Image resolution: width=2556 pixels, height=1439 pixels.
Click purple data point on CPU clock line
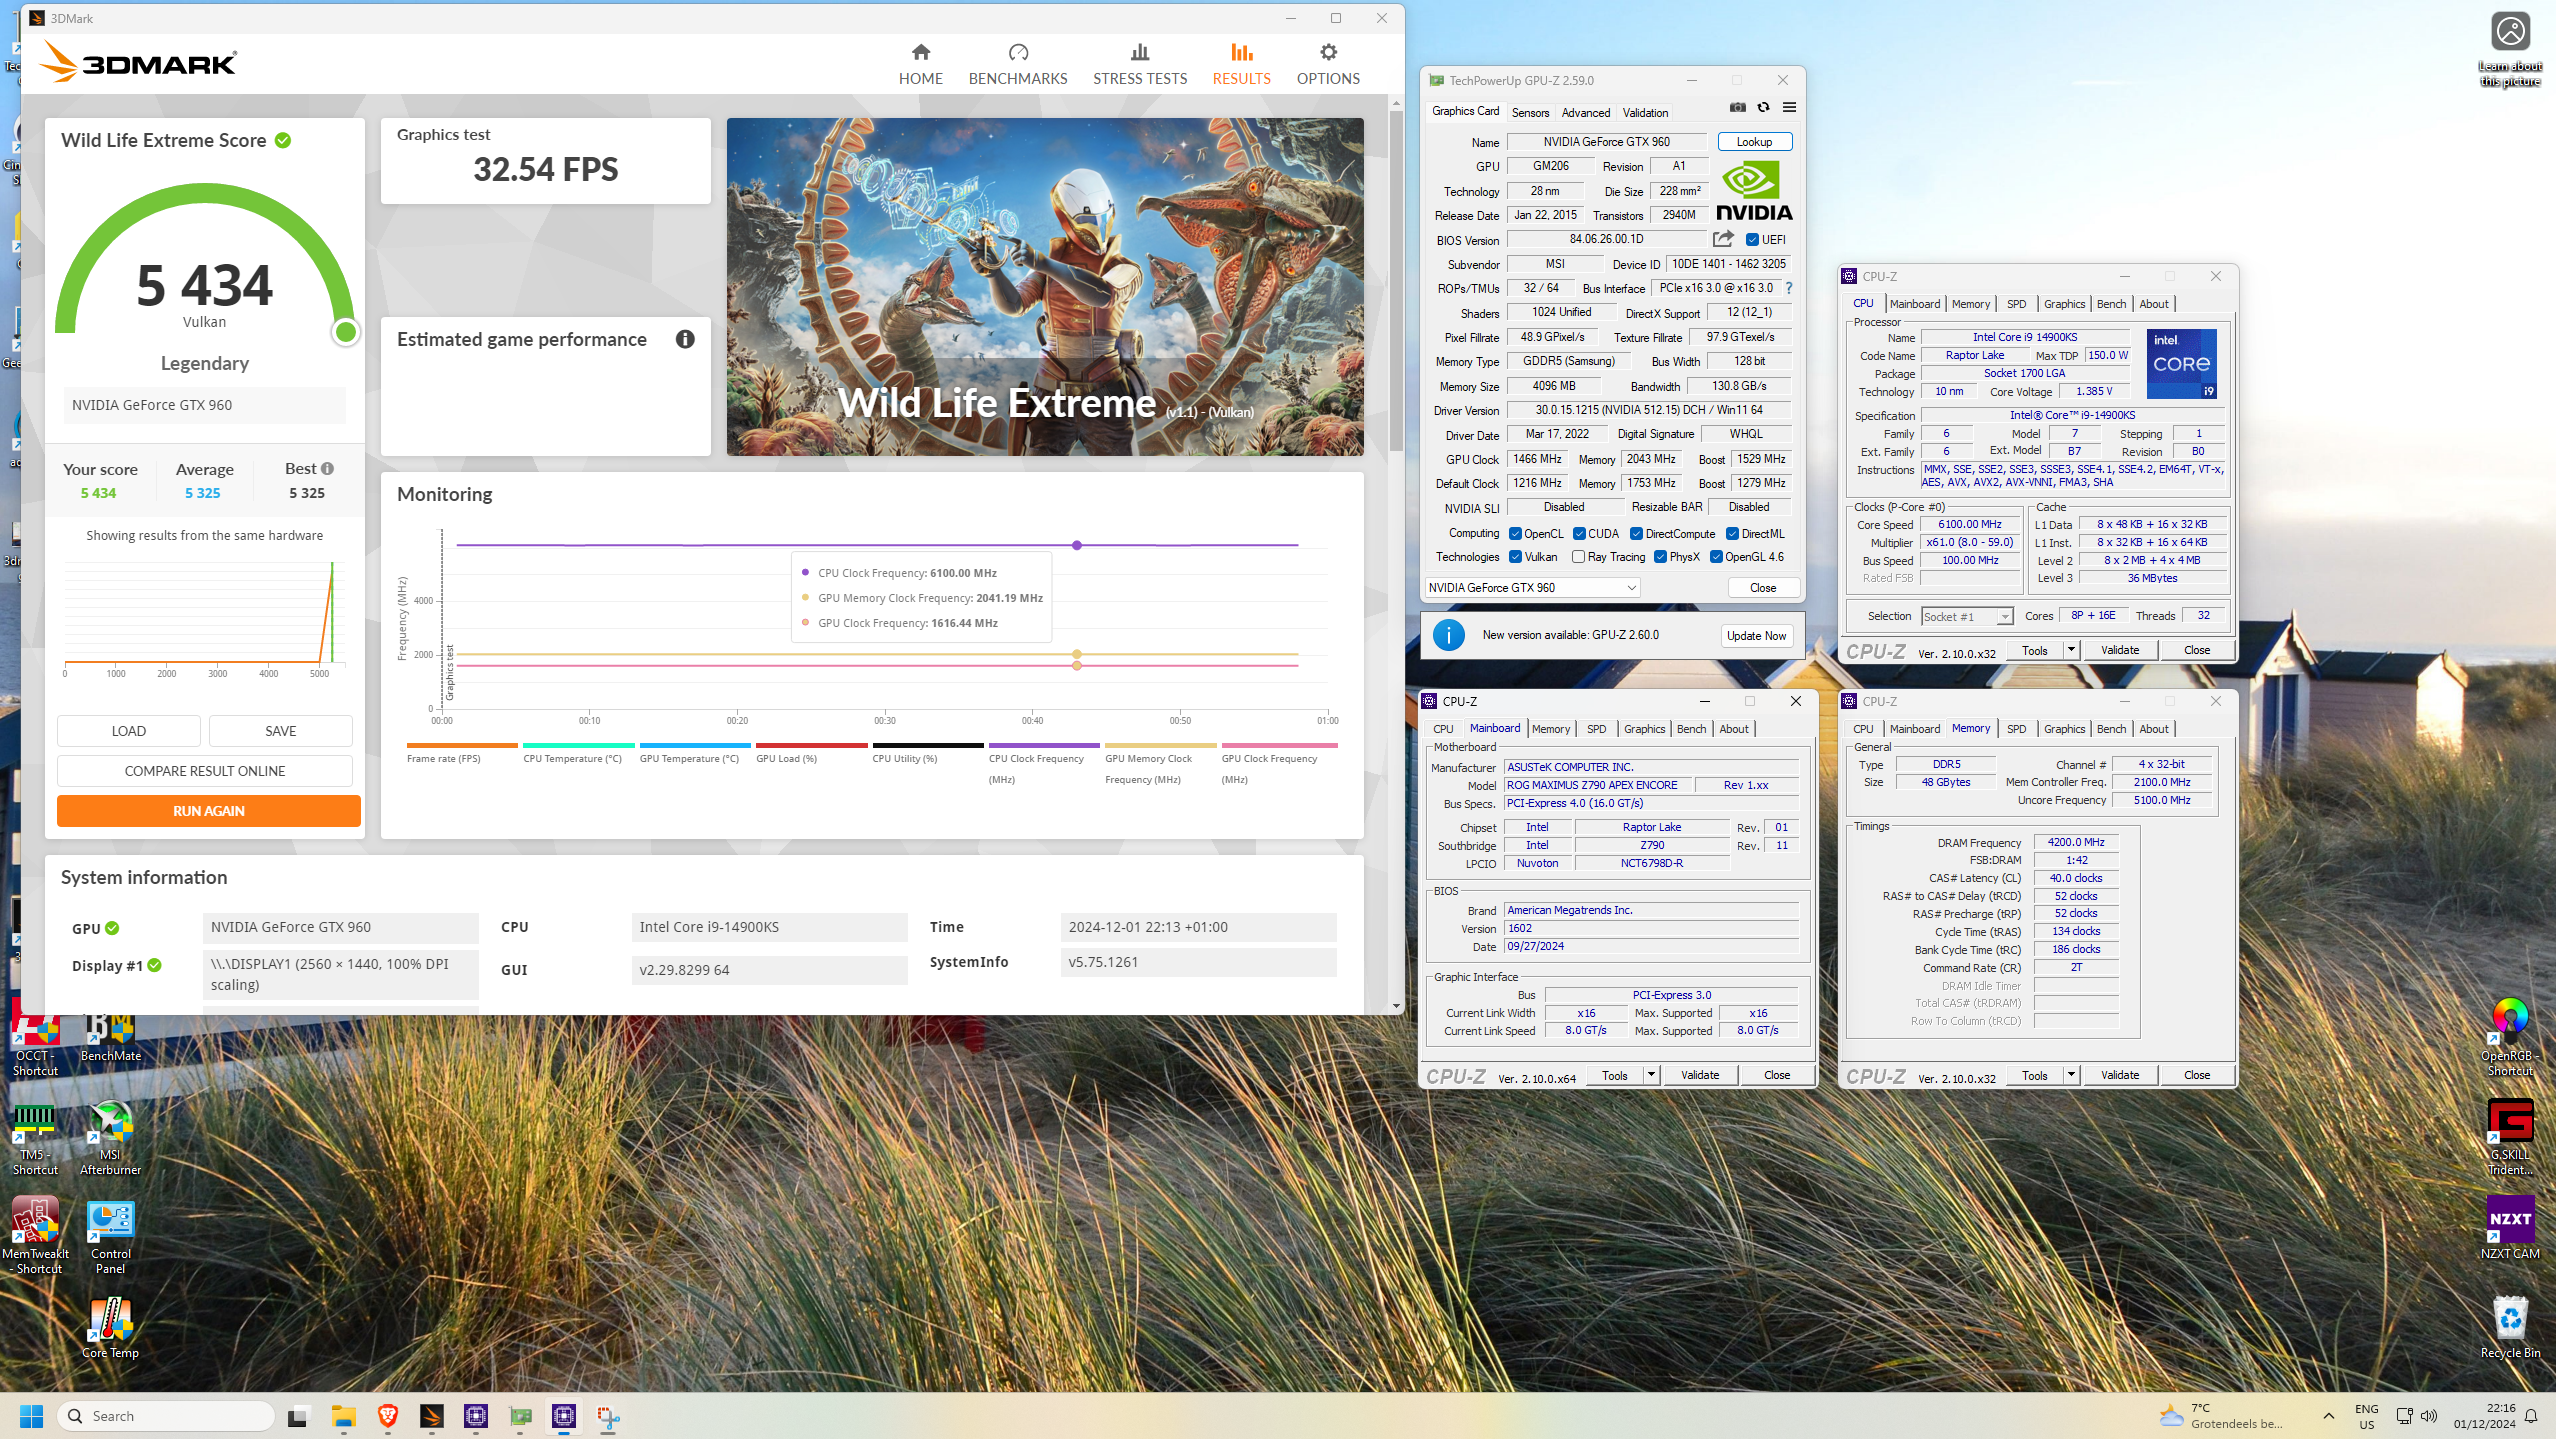click(x=1076, y=545)
